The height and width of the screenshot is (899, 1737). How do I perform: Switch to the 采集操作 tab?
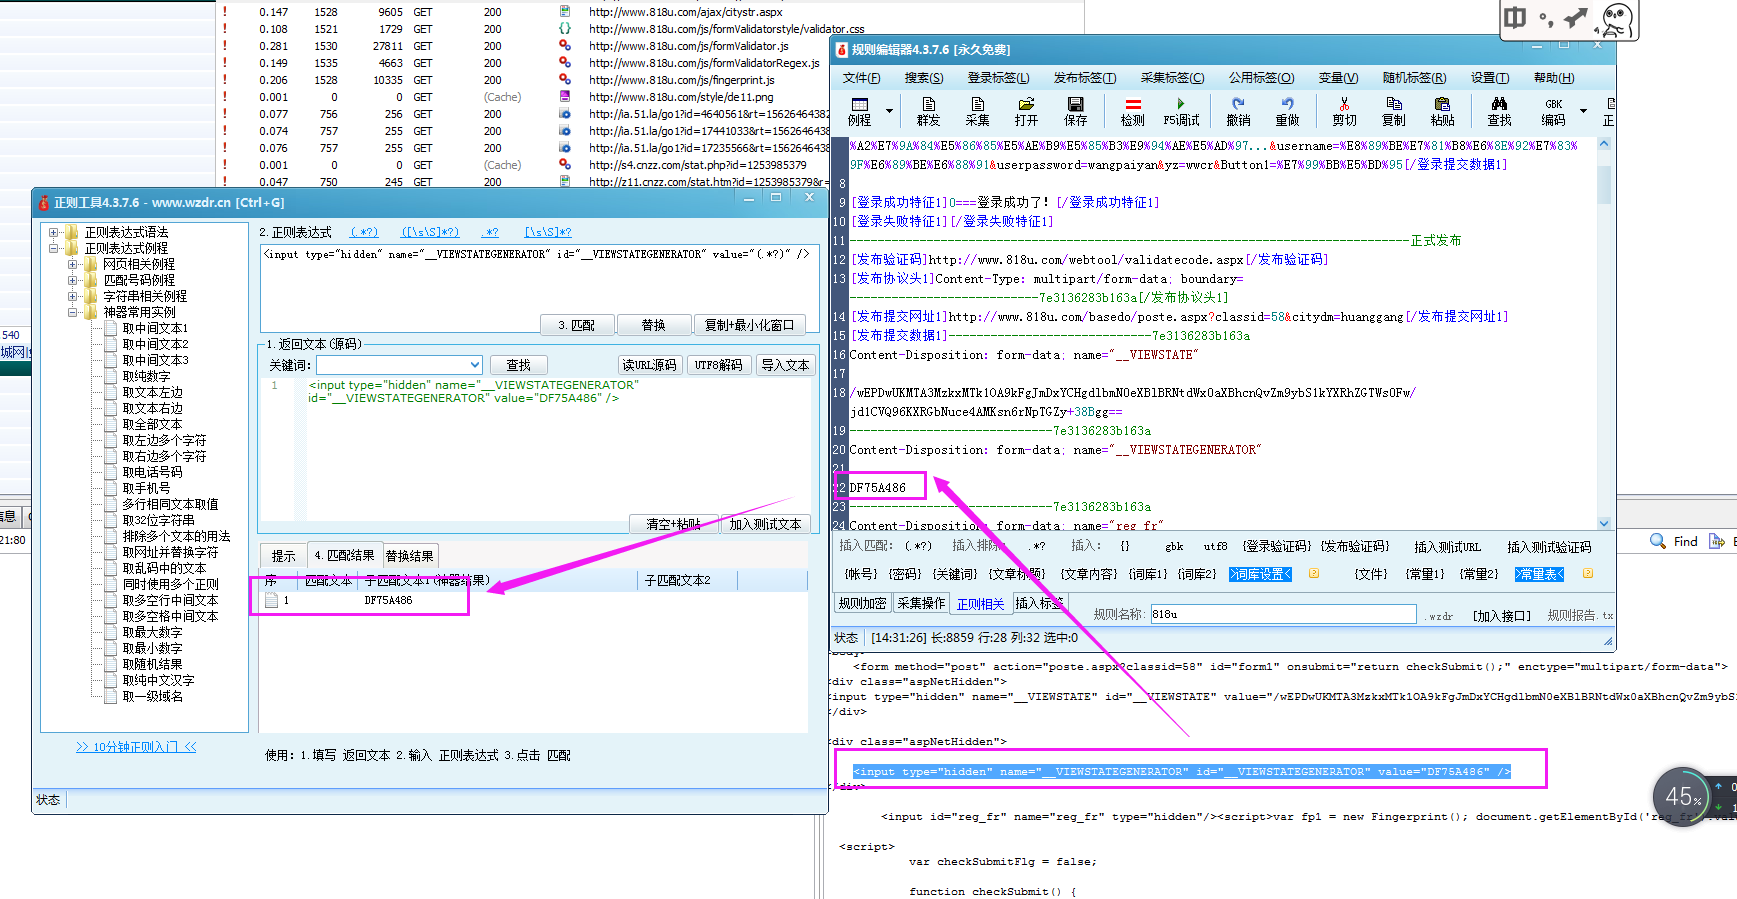coord(921,603)
